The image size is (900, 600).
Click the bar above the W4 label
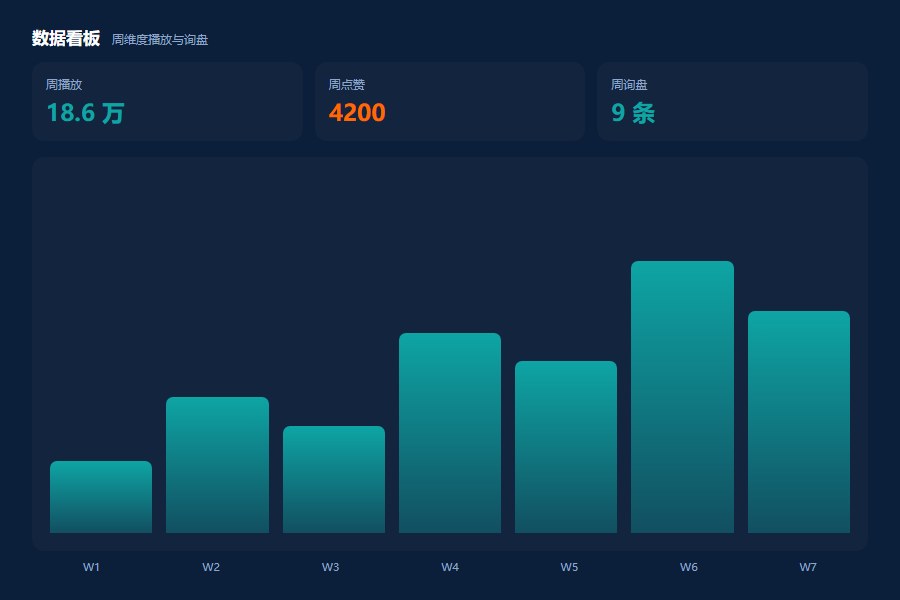[x=450, y=433]
